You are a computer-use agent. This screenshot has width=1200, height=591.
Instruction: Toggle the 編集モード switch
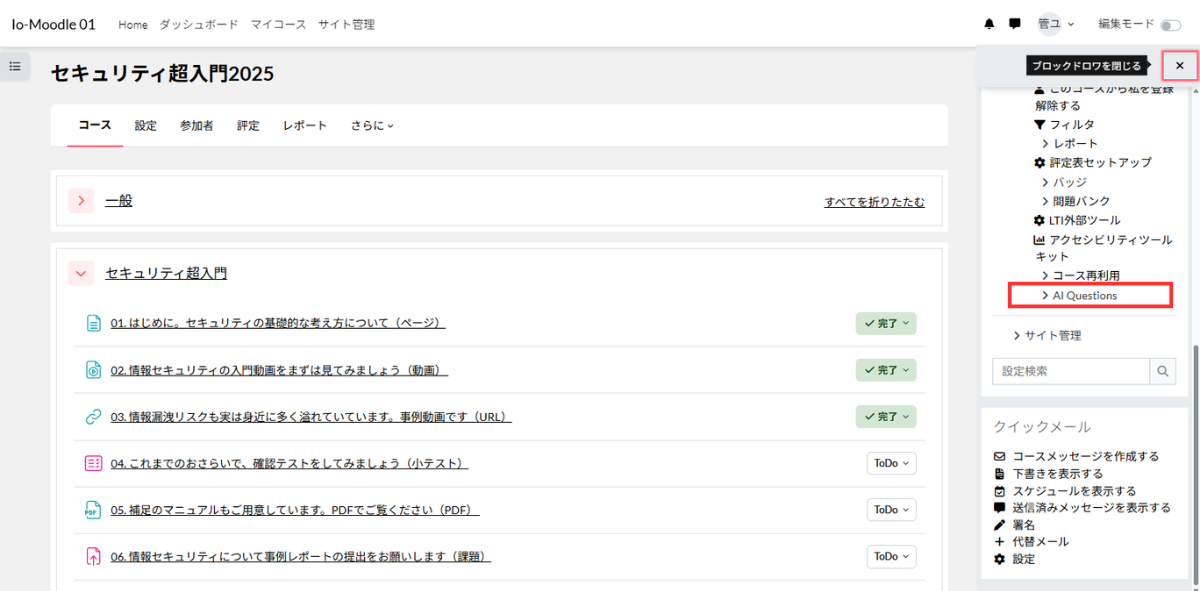1169,24
